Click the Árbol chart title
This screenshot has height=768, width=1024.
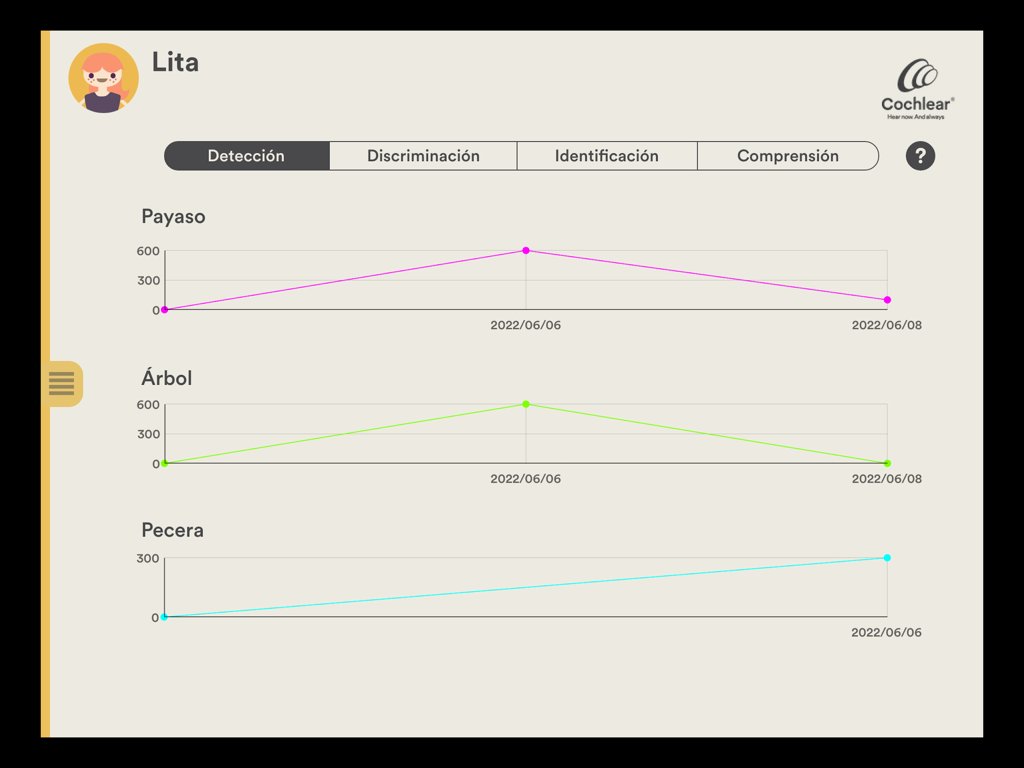(x=166, y=378)
